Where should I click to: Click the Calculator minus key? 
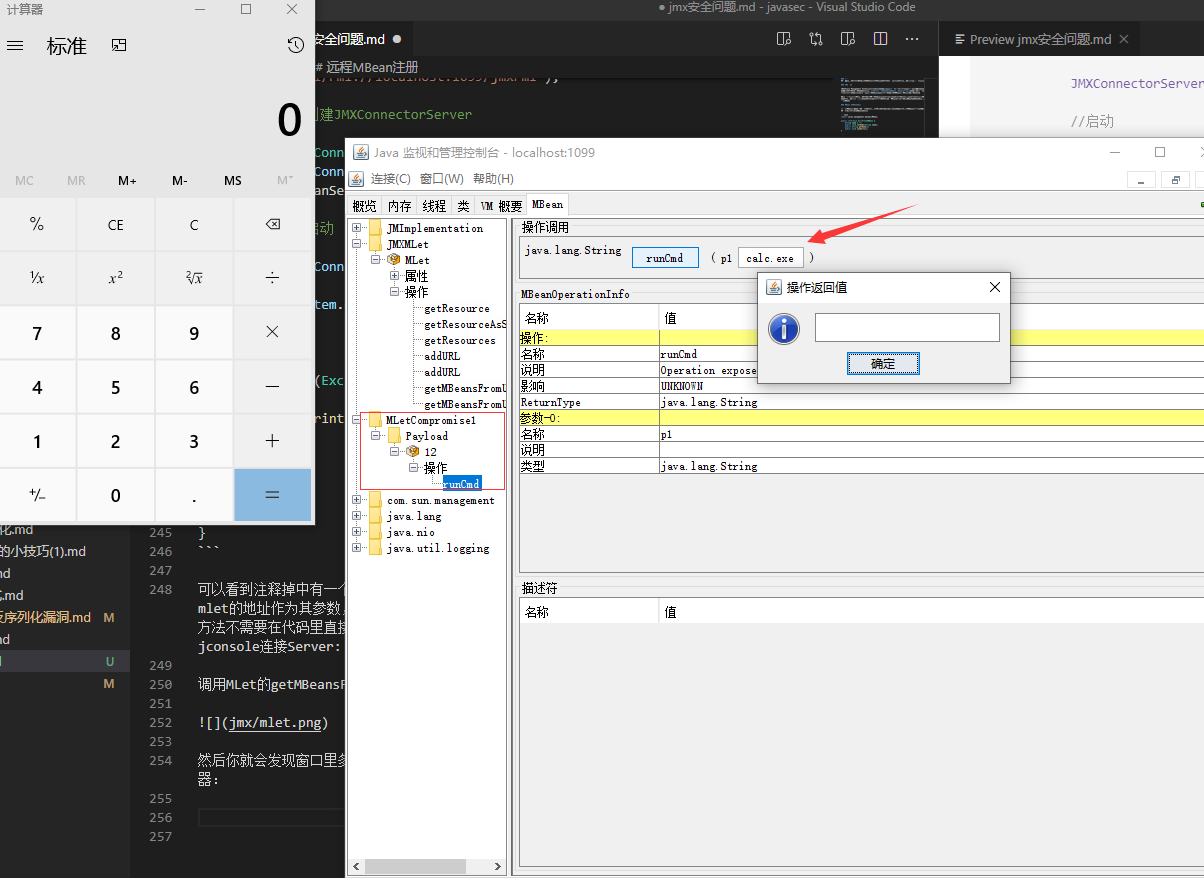tap(272, 386)
